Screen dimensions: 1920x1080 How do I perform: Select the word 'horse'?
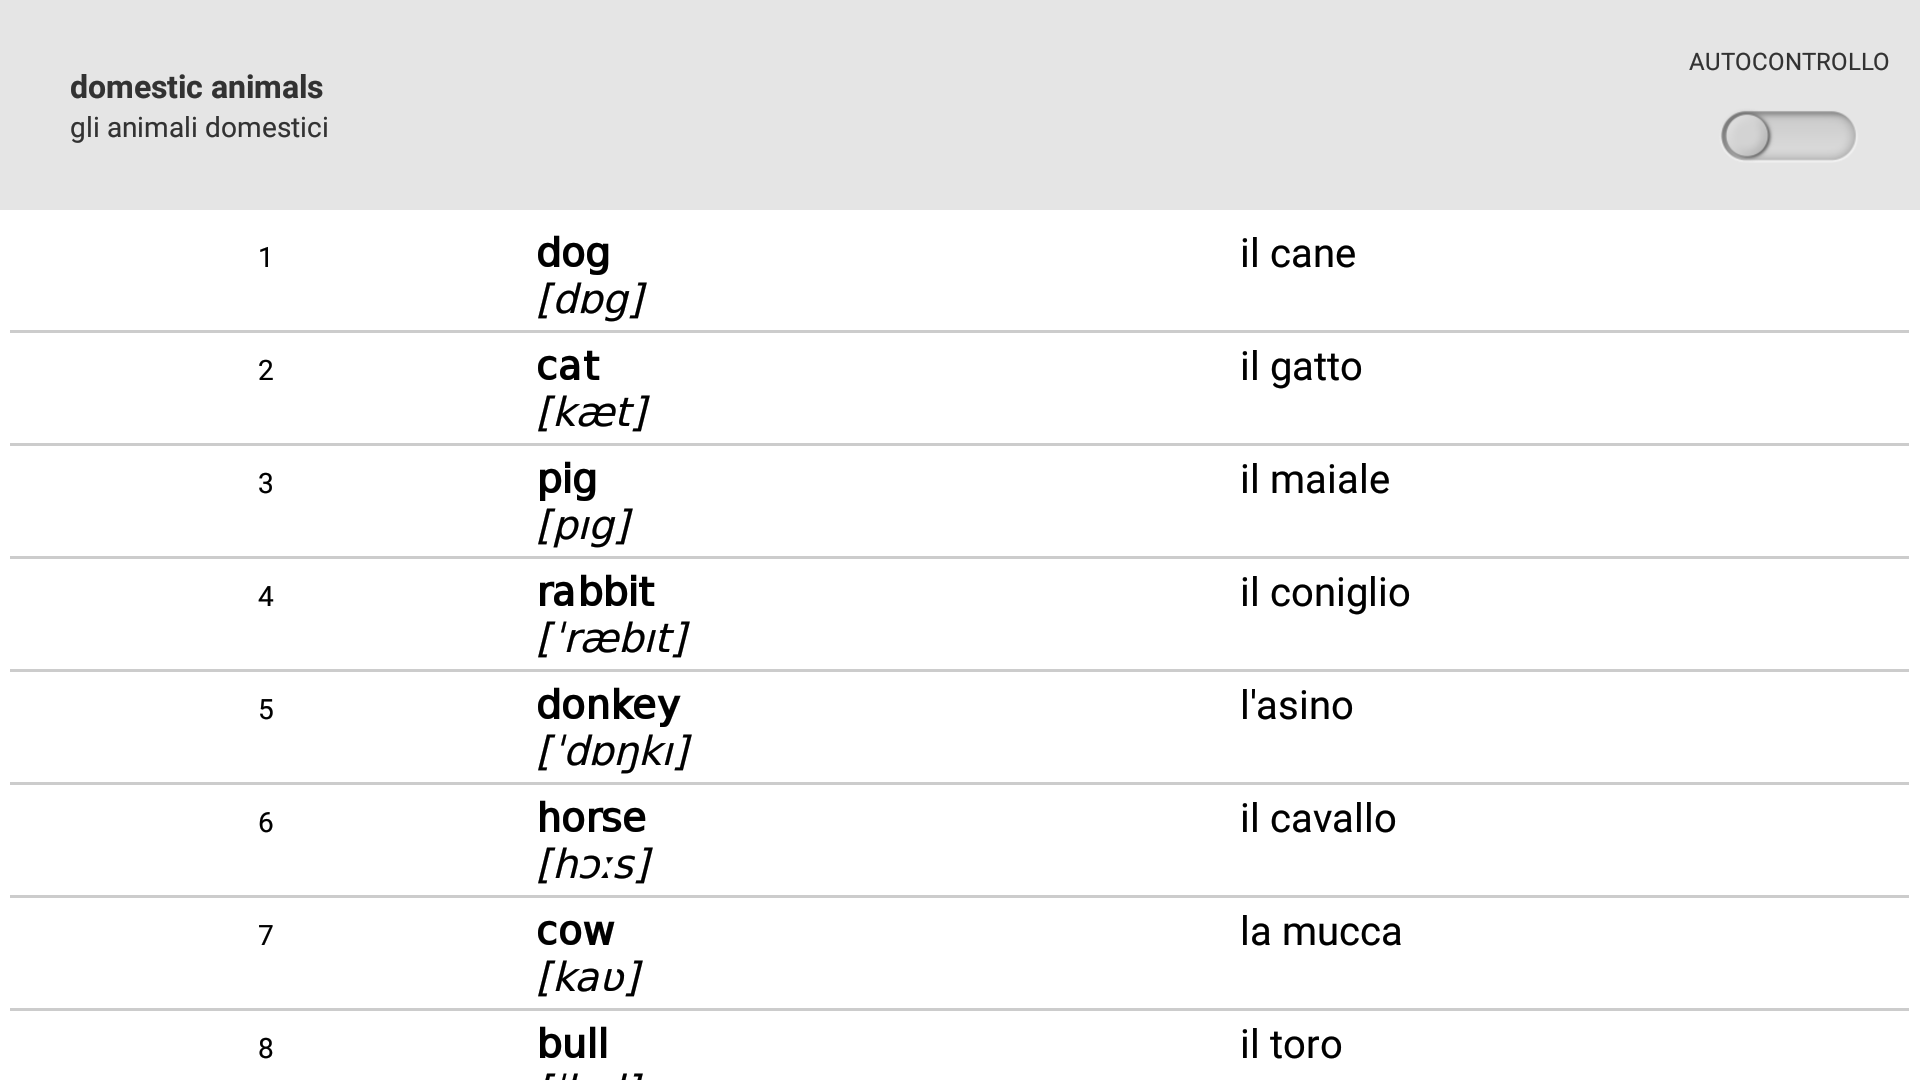[x=591, y=818]
